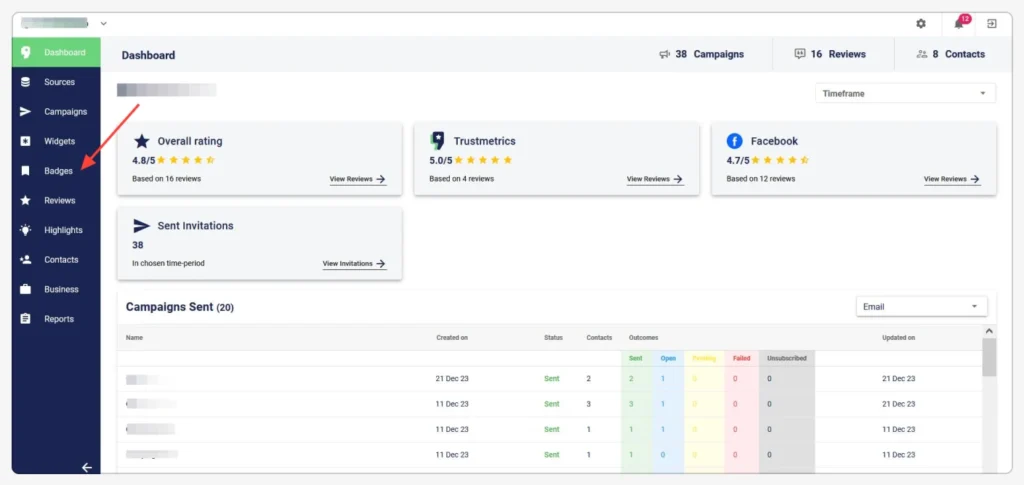
Task: Click the Campaigns Sent (20) heading
Action: coord(180,307)
